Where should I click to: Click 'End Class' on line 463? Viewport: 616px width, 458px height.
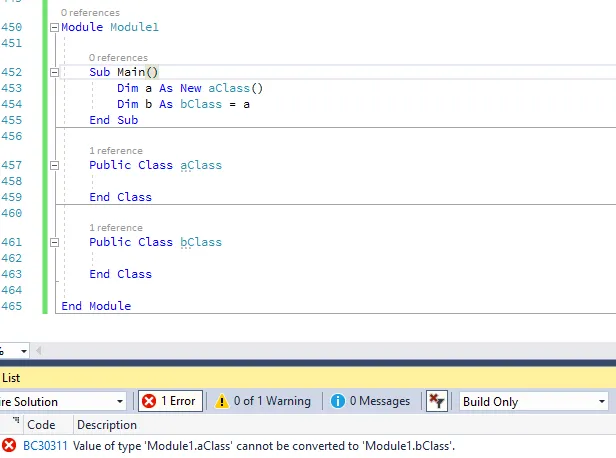click(120, 274)
